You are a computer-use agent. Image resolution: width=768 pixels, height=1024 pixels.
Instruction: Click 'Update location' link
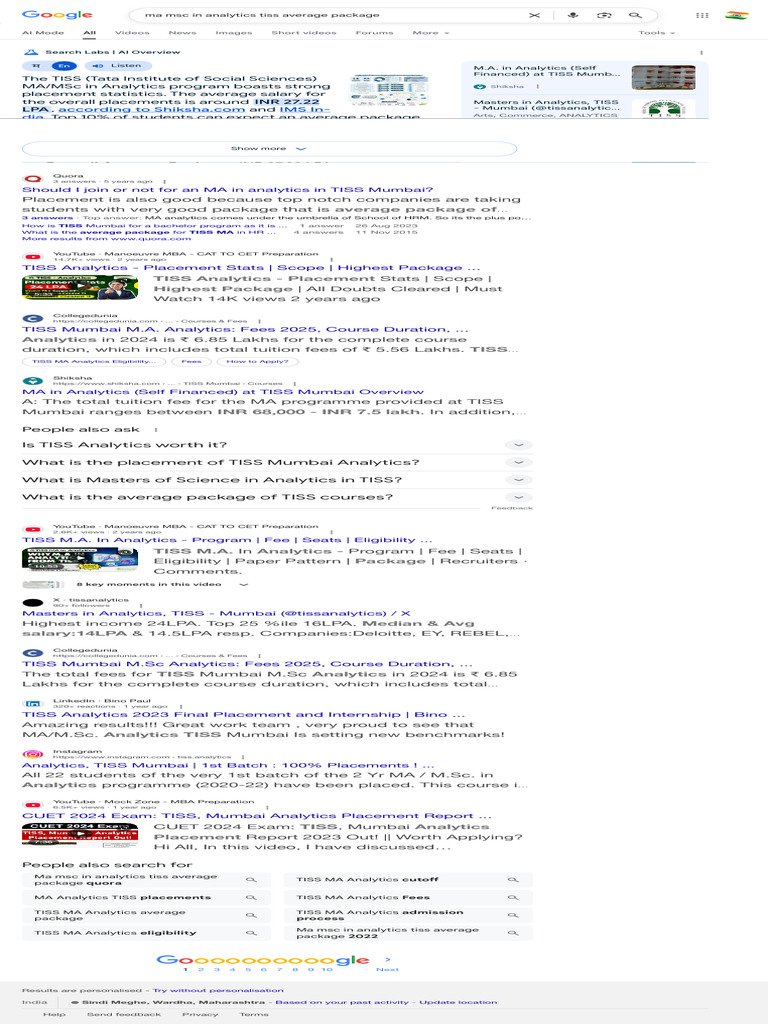(x=458, y=1002)
